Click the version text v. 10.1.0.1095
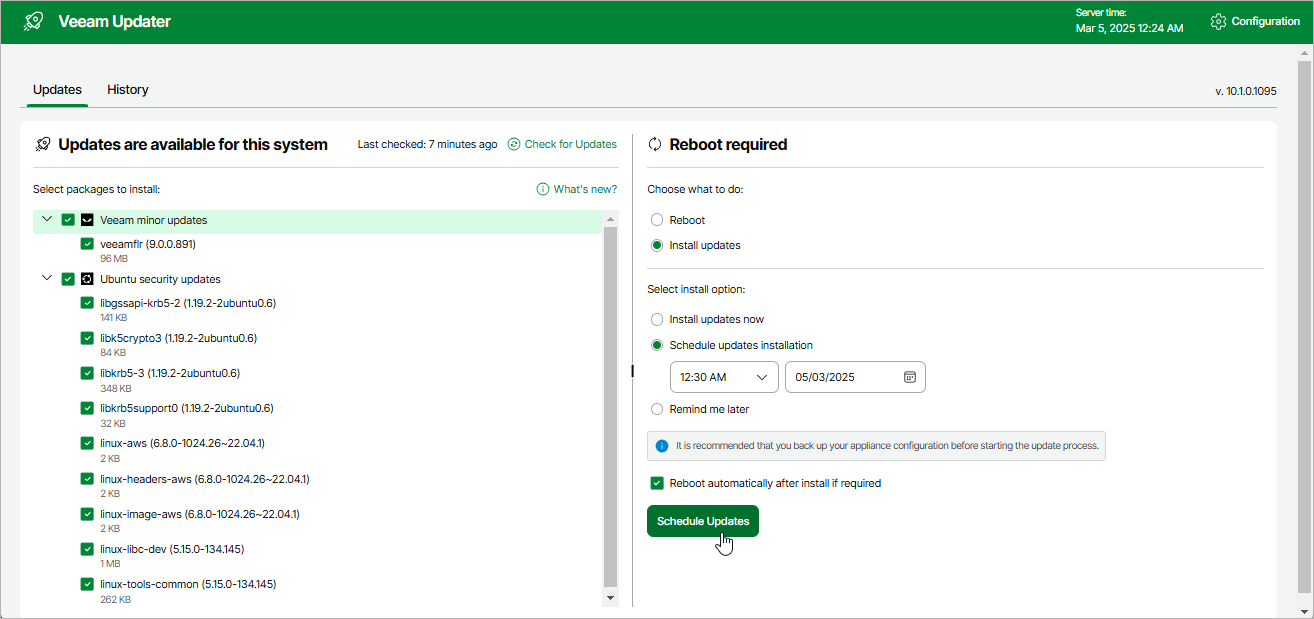 pyautogui.click(x=1246, y=91)
